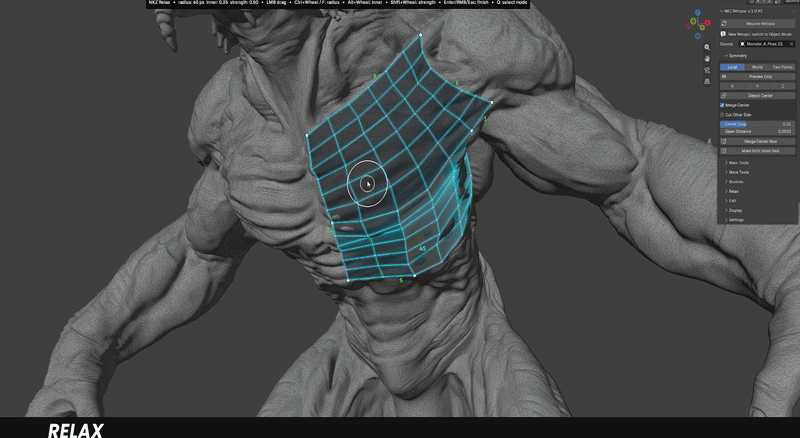Screen dimensions: 800x438
Task: Toggle symmetry Y axis button
Action: tap(757, 86)
